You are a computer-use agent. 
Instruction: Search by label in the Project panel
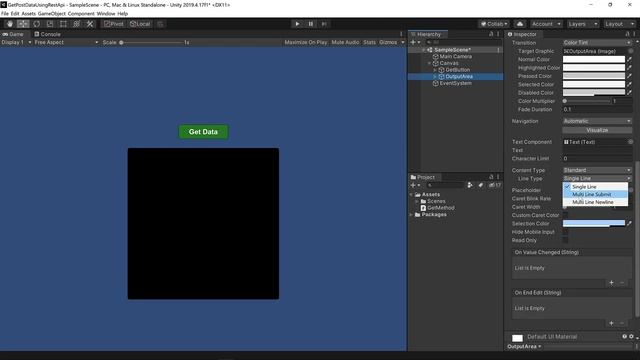[x=481, y=185]
